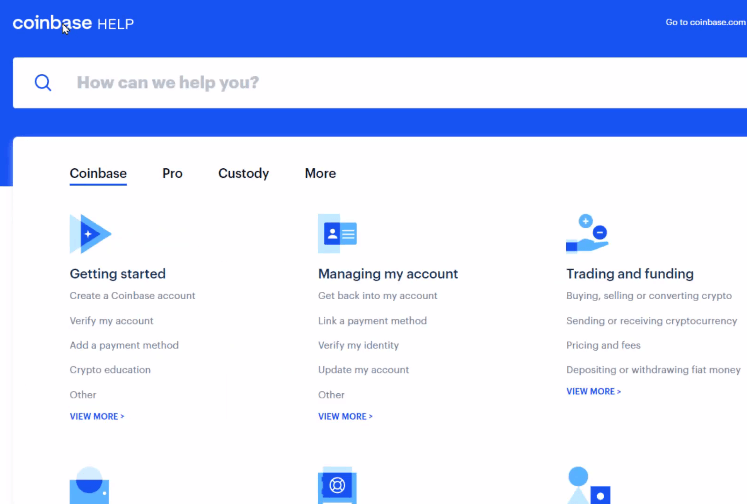
Task: Click the search magnifier icon
Action: tap(43, 82)
